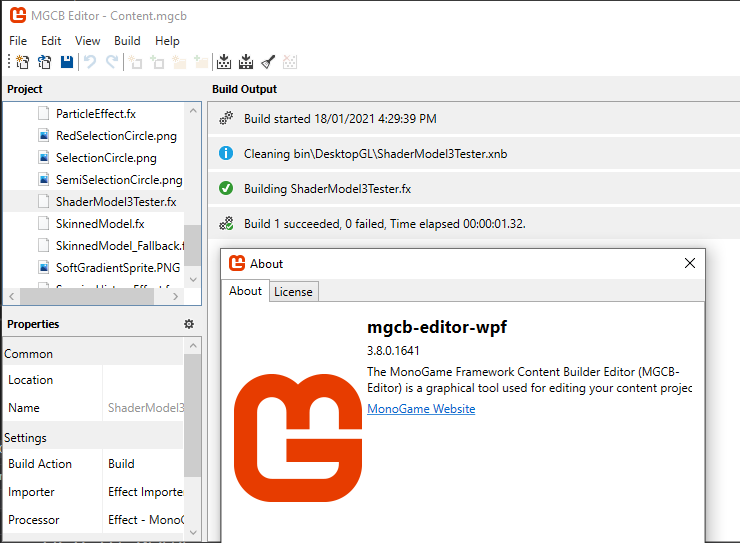Click the Settings properties group header
The height and width of the screenshot is (543, 740).
point(93,438)
